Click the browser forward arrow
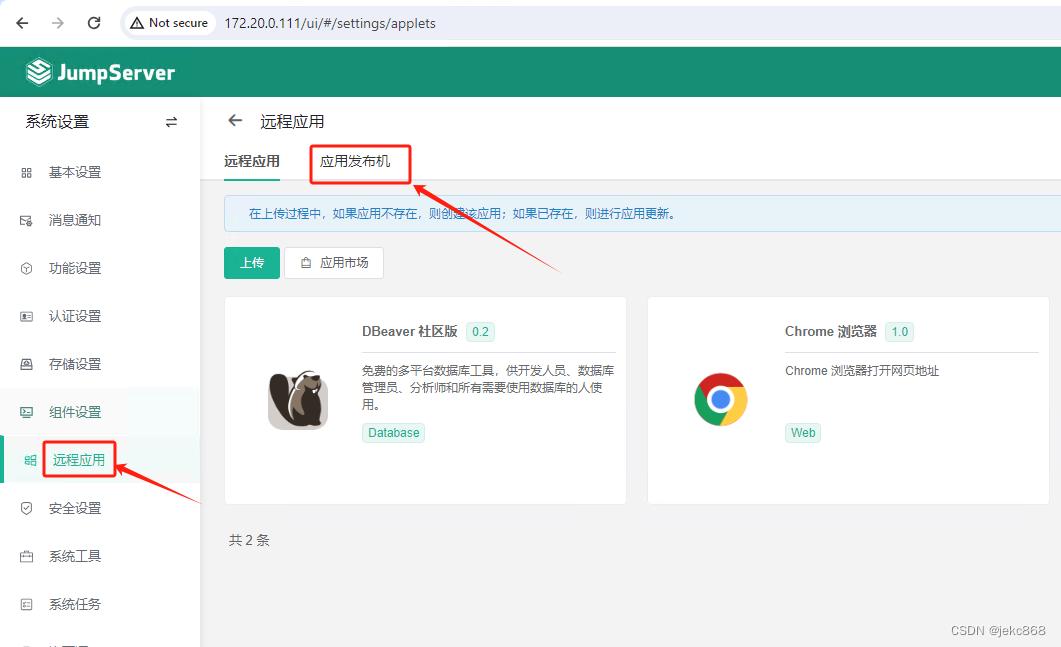Image resolution: width=1061 pixels, height=647 pixels. tap(58, 23)
